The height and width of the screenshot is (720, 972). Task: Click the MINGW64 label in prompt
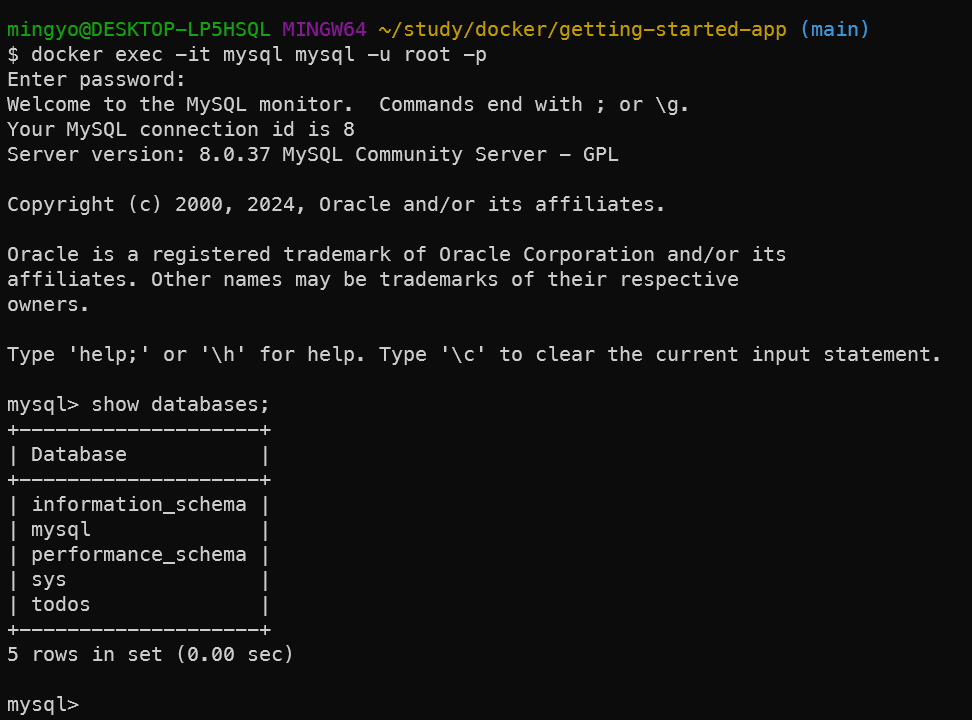tap(324, 29)
